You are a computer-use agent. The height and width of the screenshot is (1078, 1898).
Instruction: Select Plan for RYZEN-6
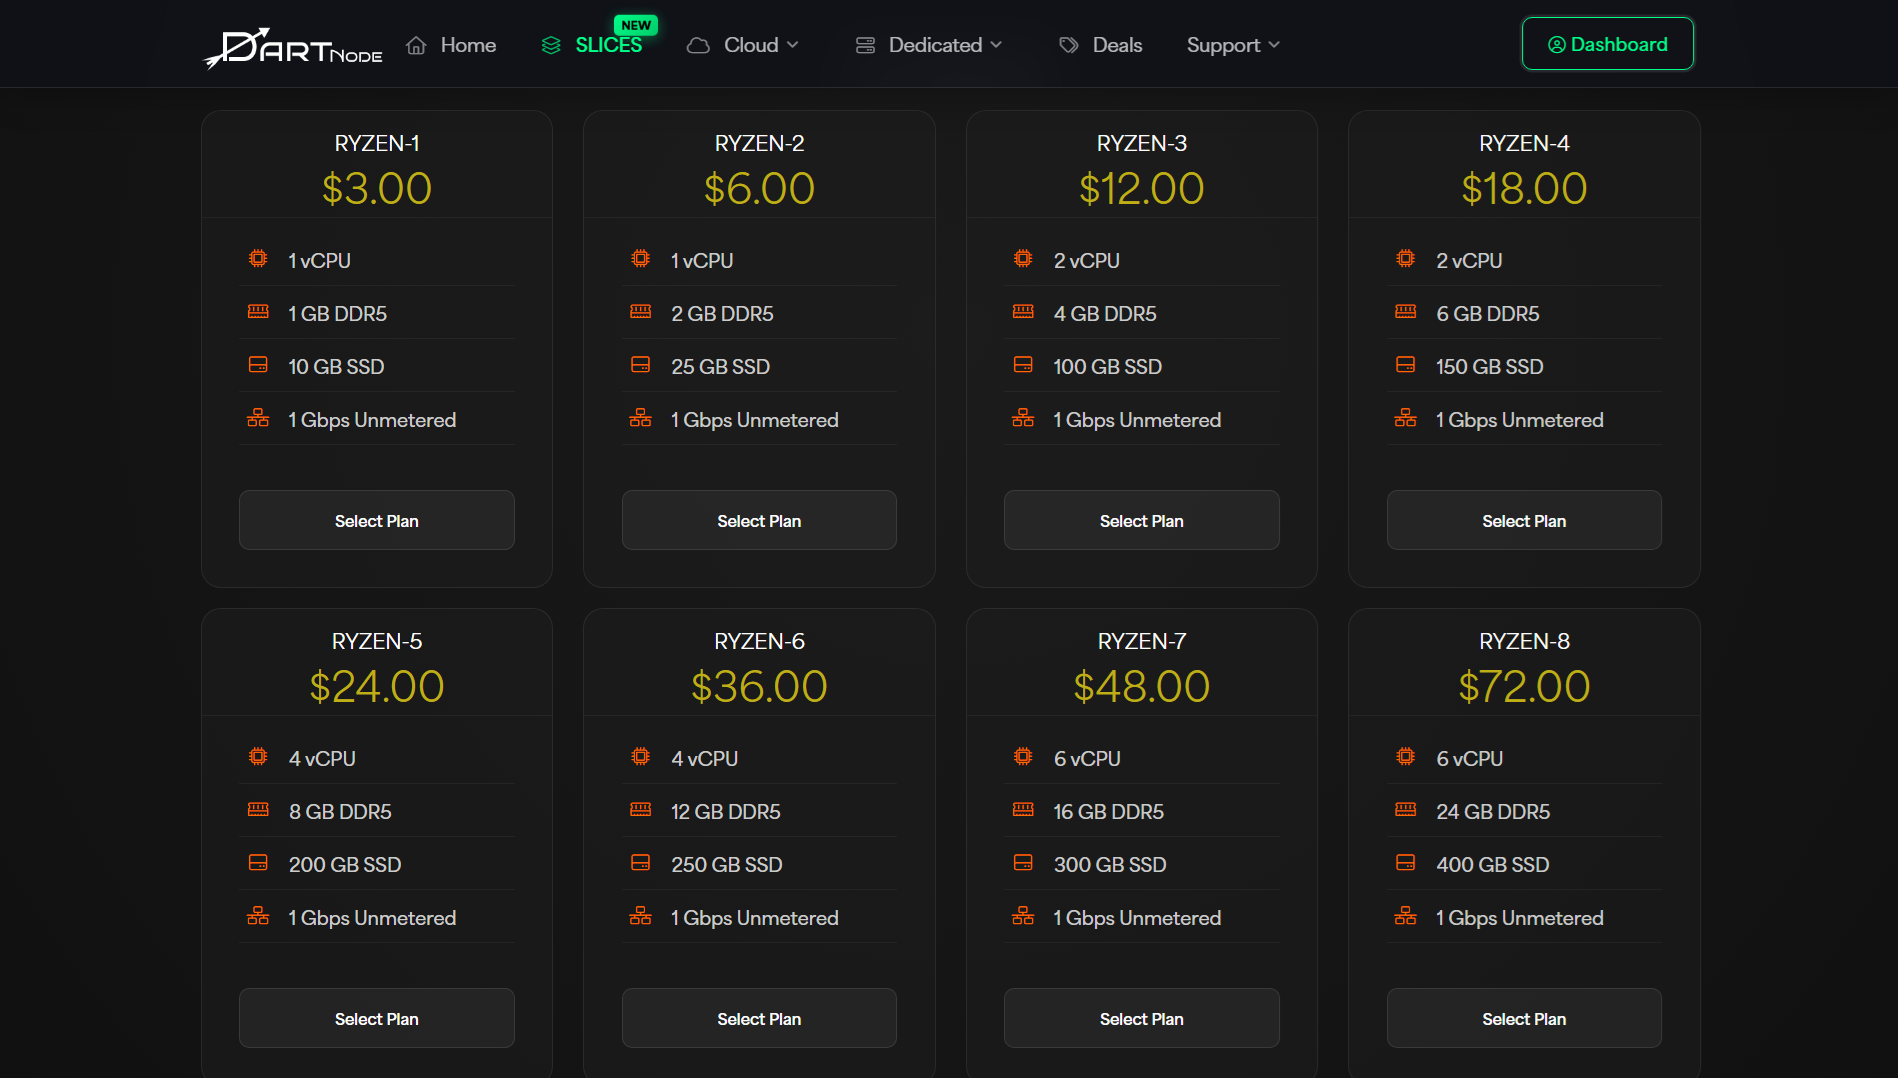coord(759,1018)
